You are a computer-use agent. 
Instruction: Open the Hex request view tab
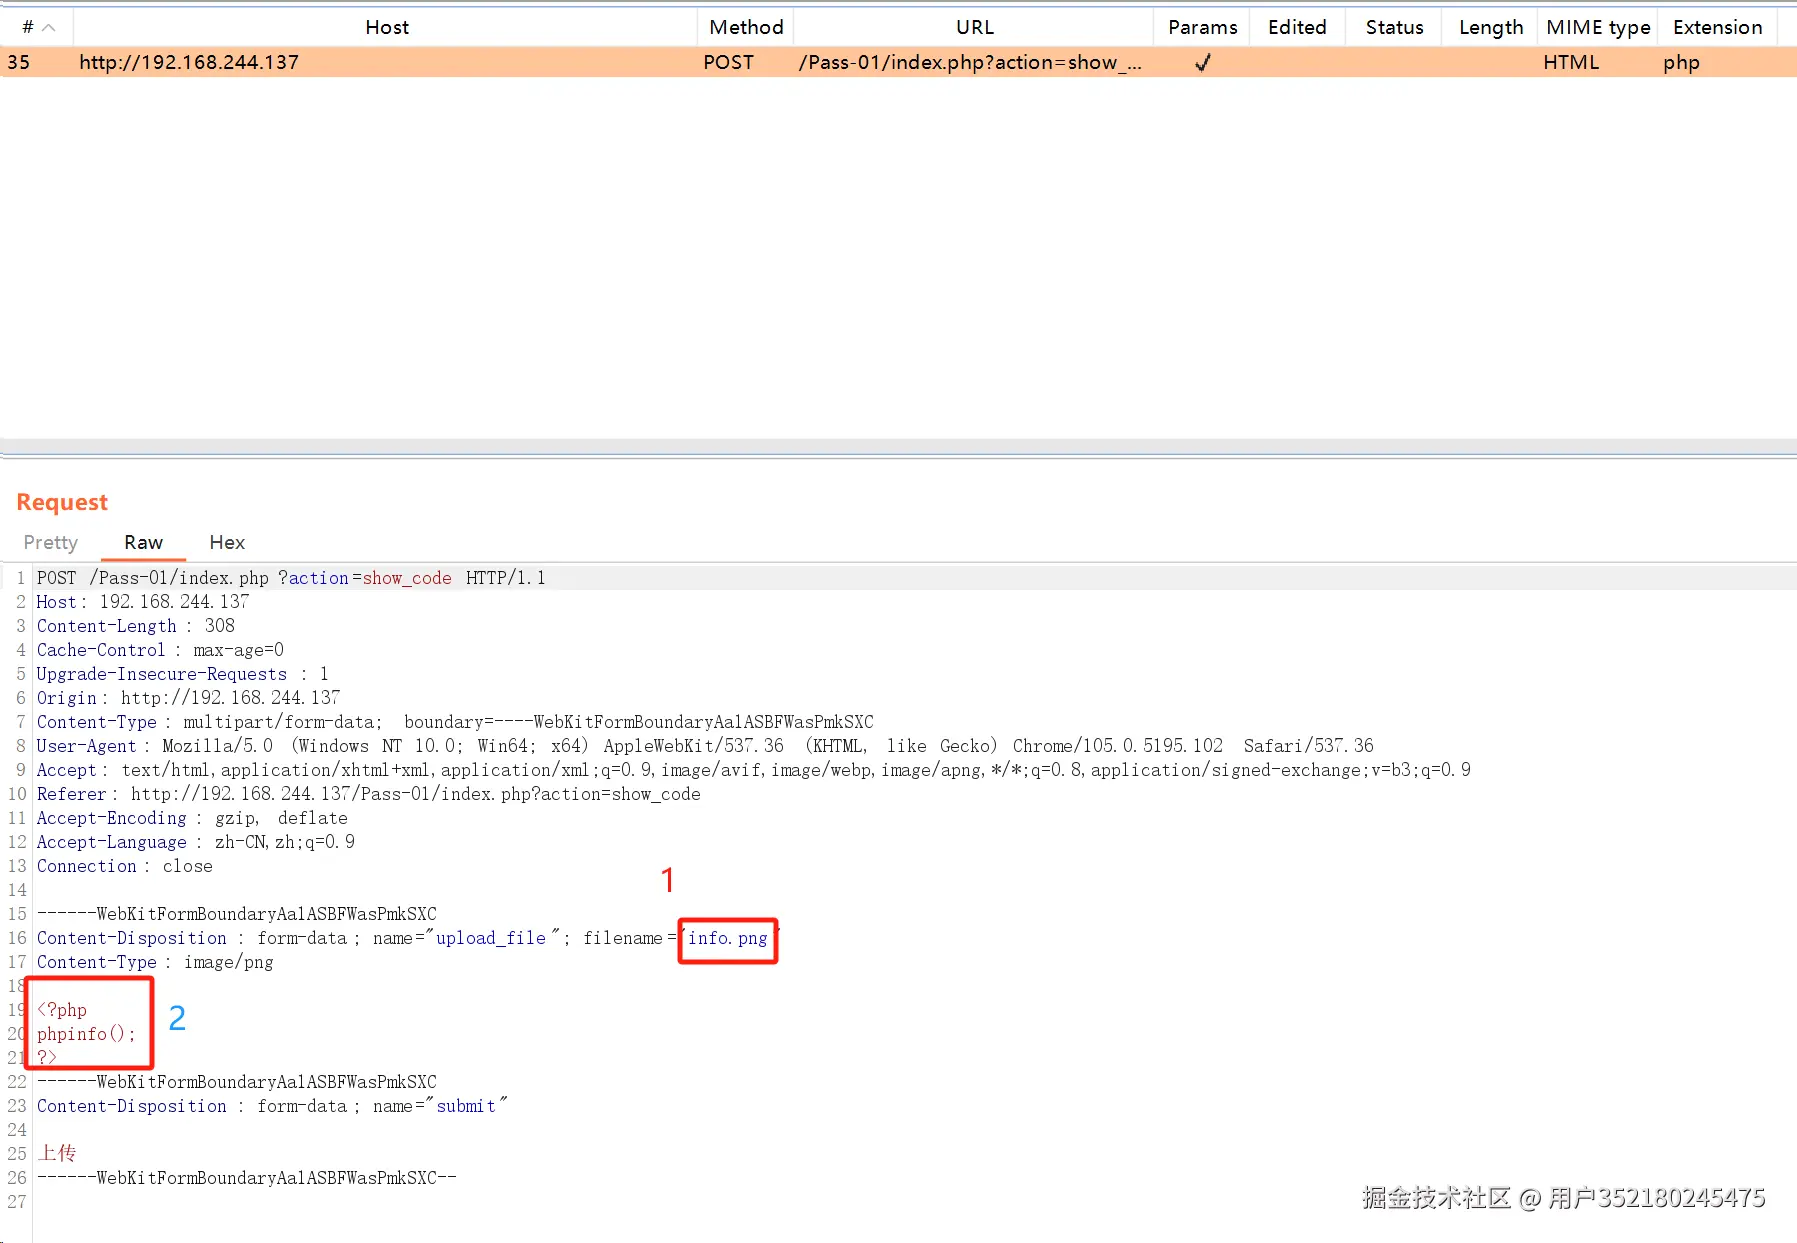(x=227, y=542)
